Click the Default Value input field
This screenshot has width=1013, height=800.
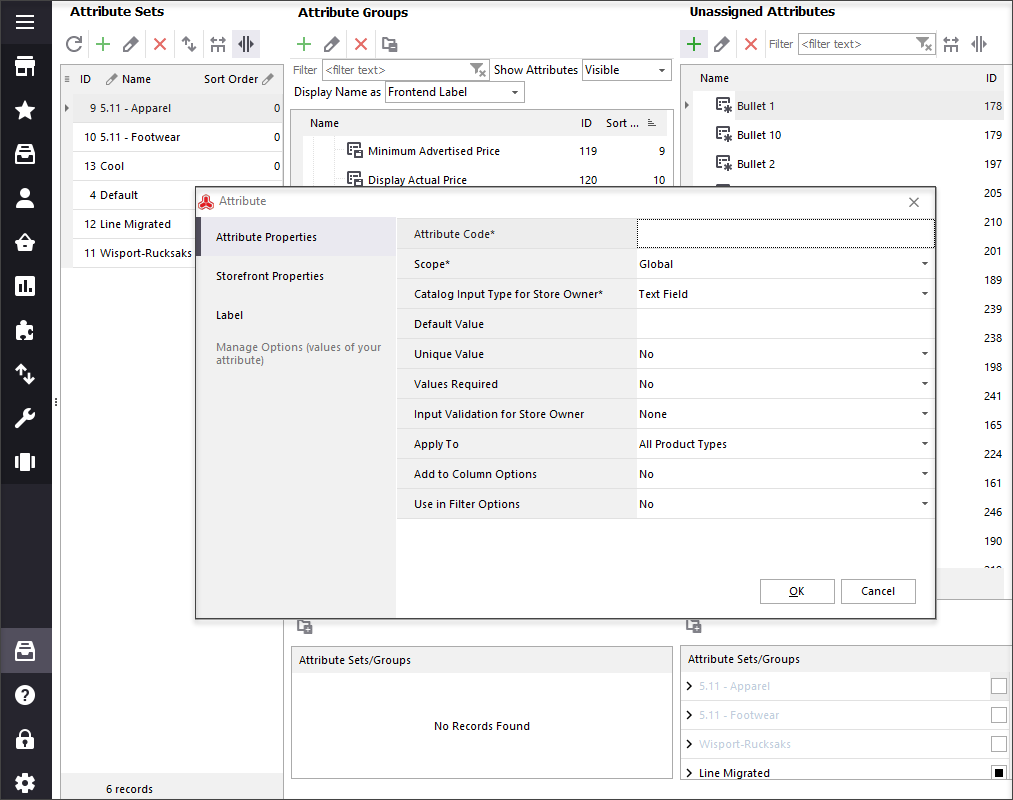[785, 324]
